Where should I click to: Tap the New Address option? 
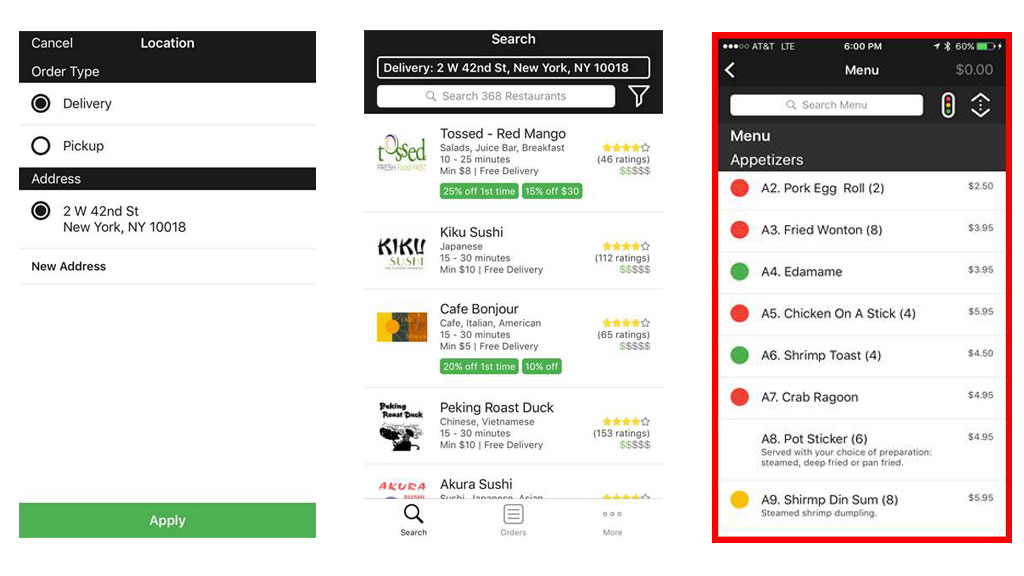click(x=68, y=266)
